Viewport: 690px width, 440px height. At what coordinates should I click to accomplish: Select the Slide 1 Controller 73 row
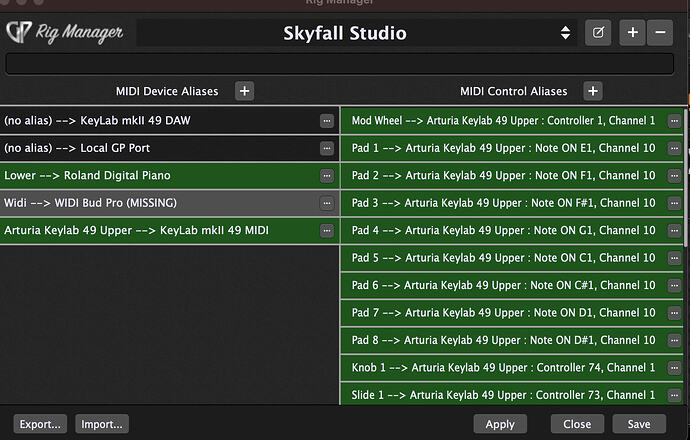point(512,394)
